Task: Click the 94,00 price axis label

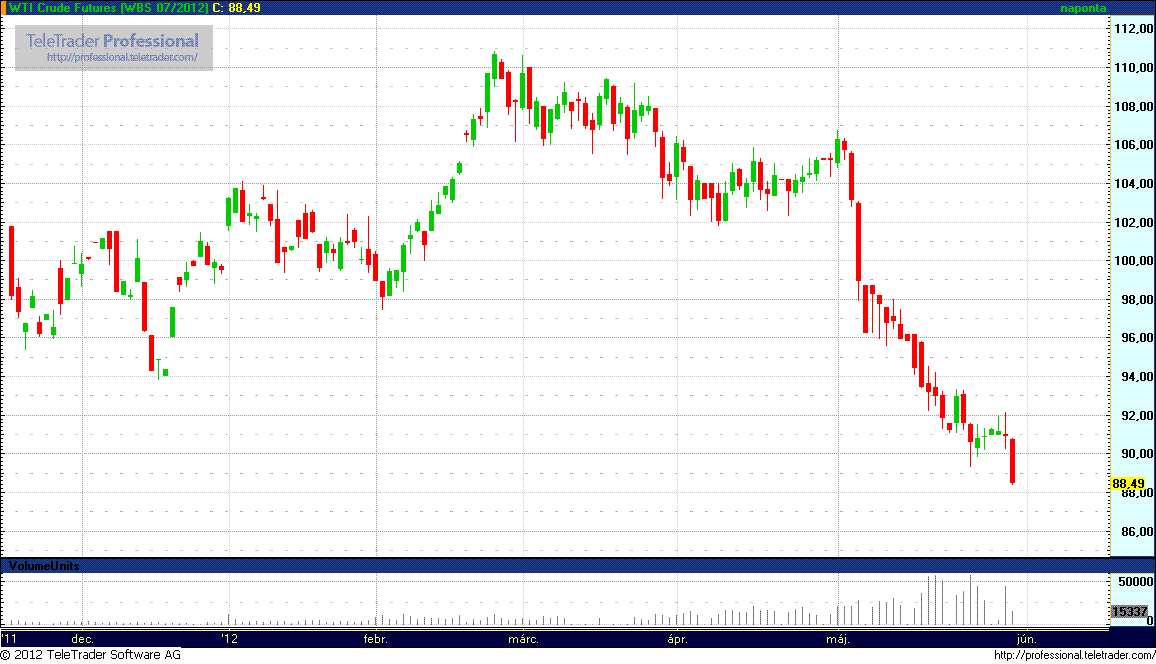Action: [1137, 377]
